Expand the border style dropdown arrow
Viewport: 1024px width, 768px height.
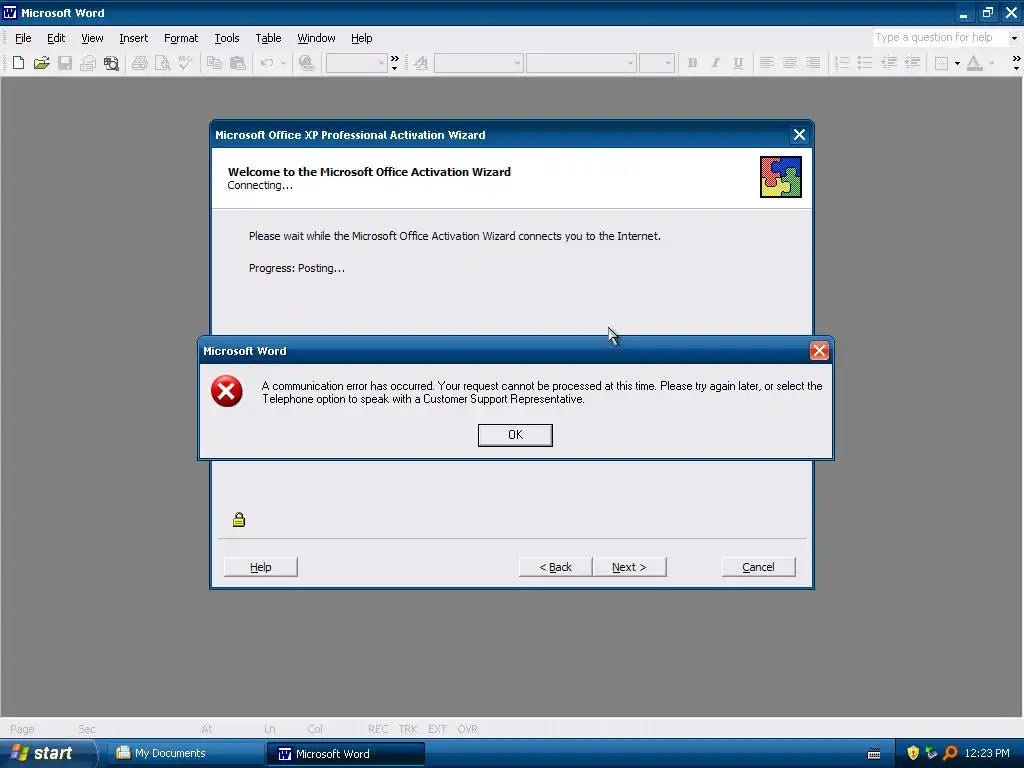(957, 63)
